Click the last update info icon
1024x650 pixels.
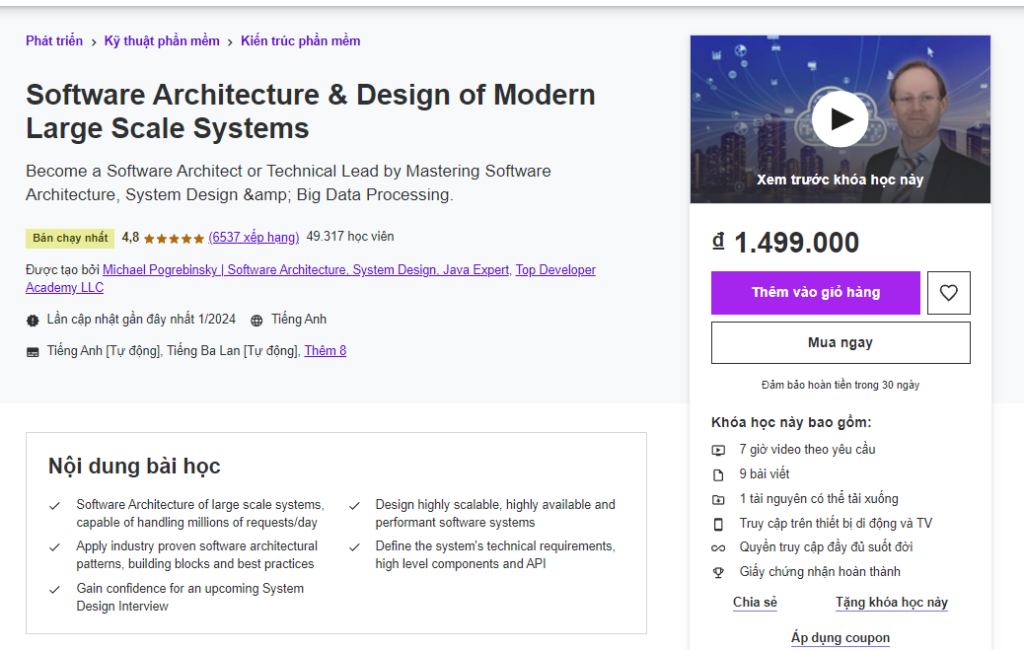click(32, 318)
